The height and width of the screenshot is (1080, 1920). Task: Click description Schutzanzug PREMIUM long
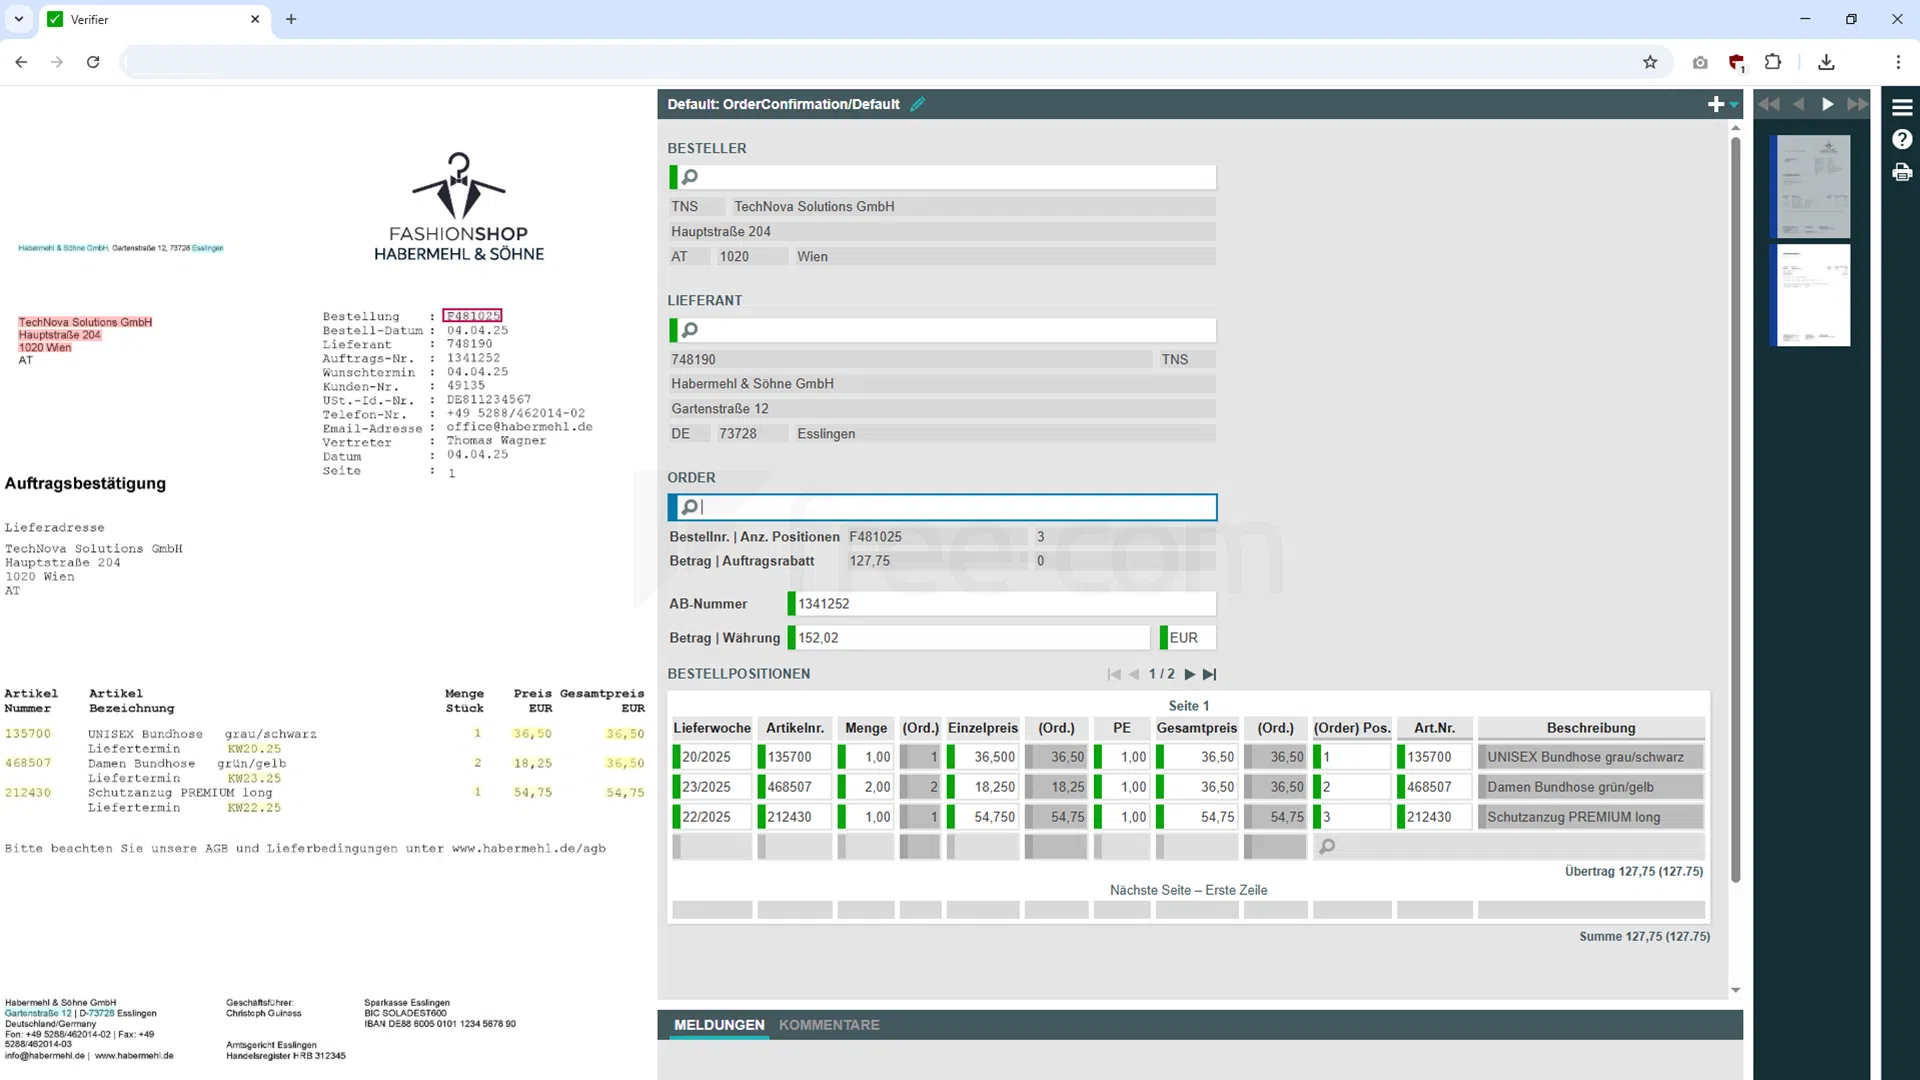tap(1592, 817)
